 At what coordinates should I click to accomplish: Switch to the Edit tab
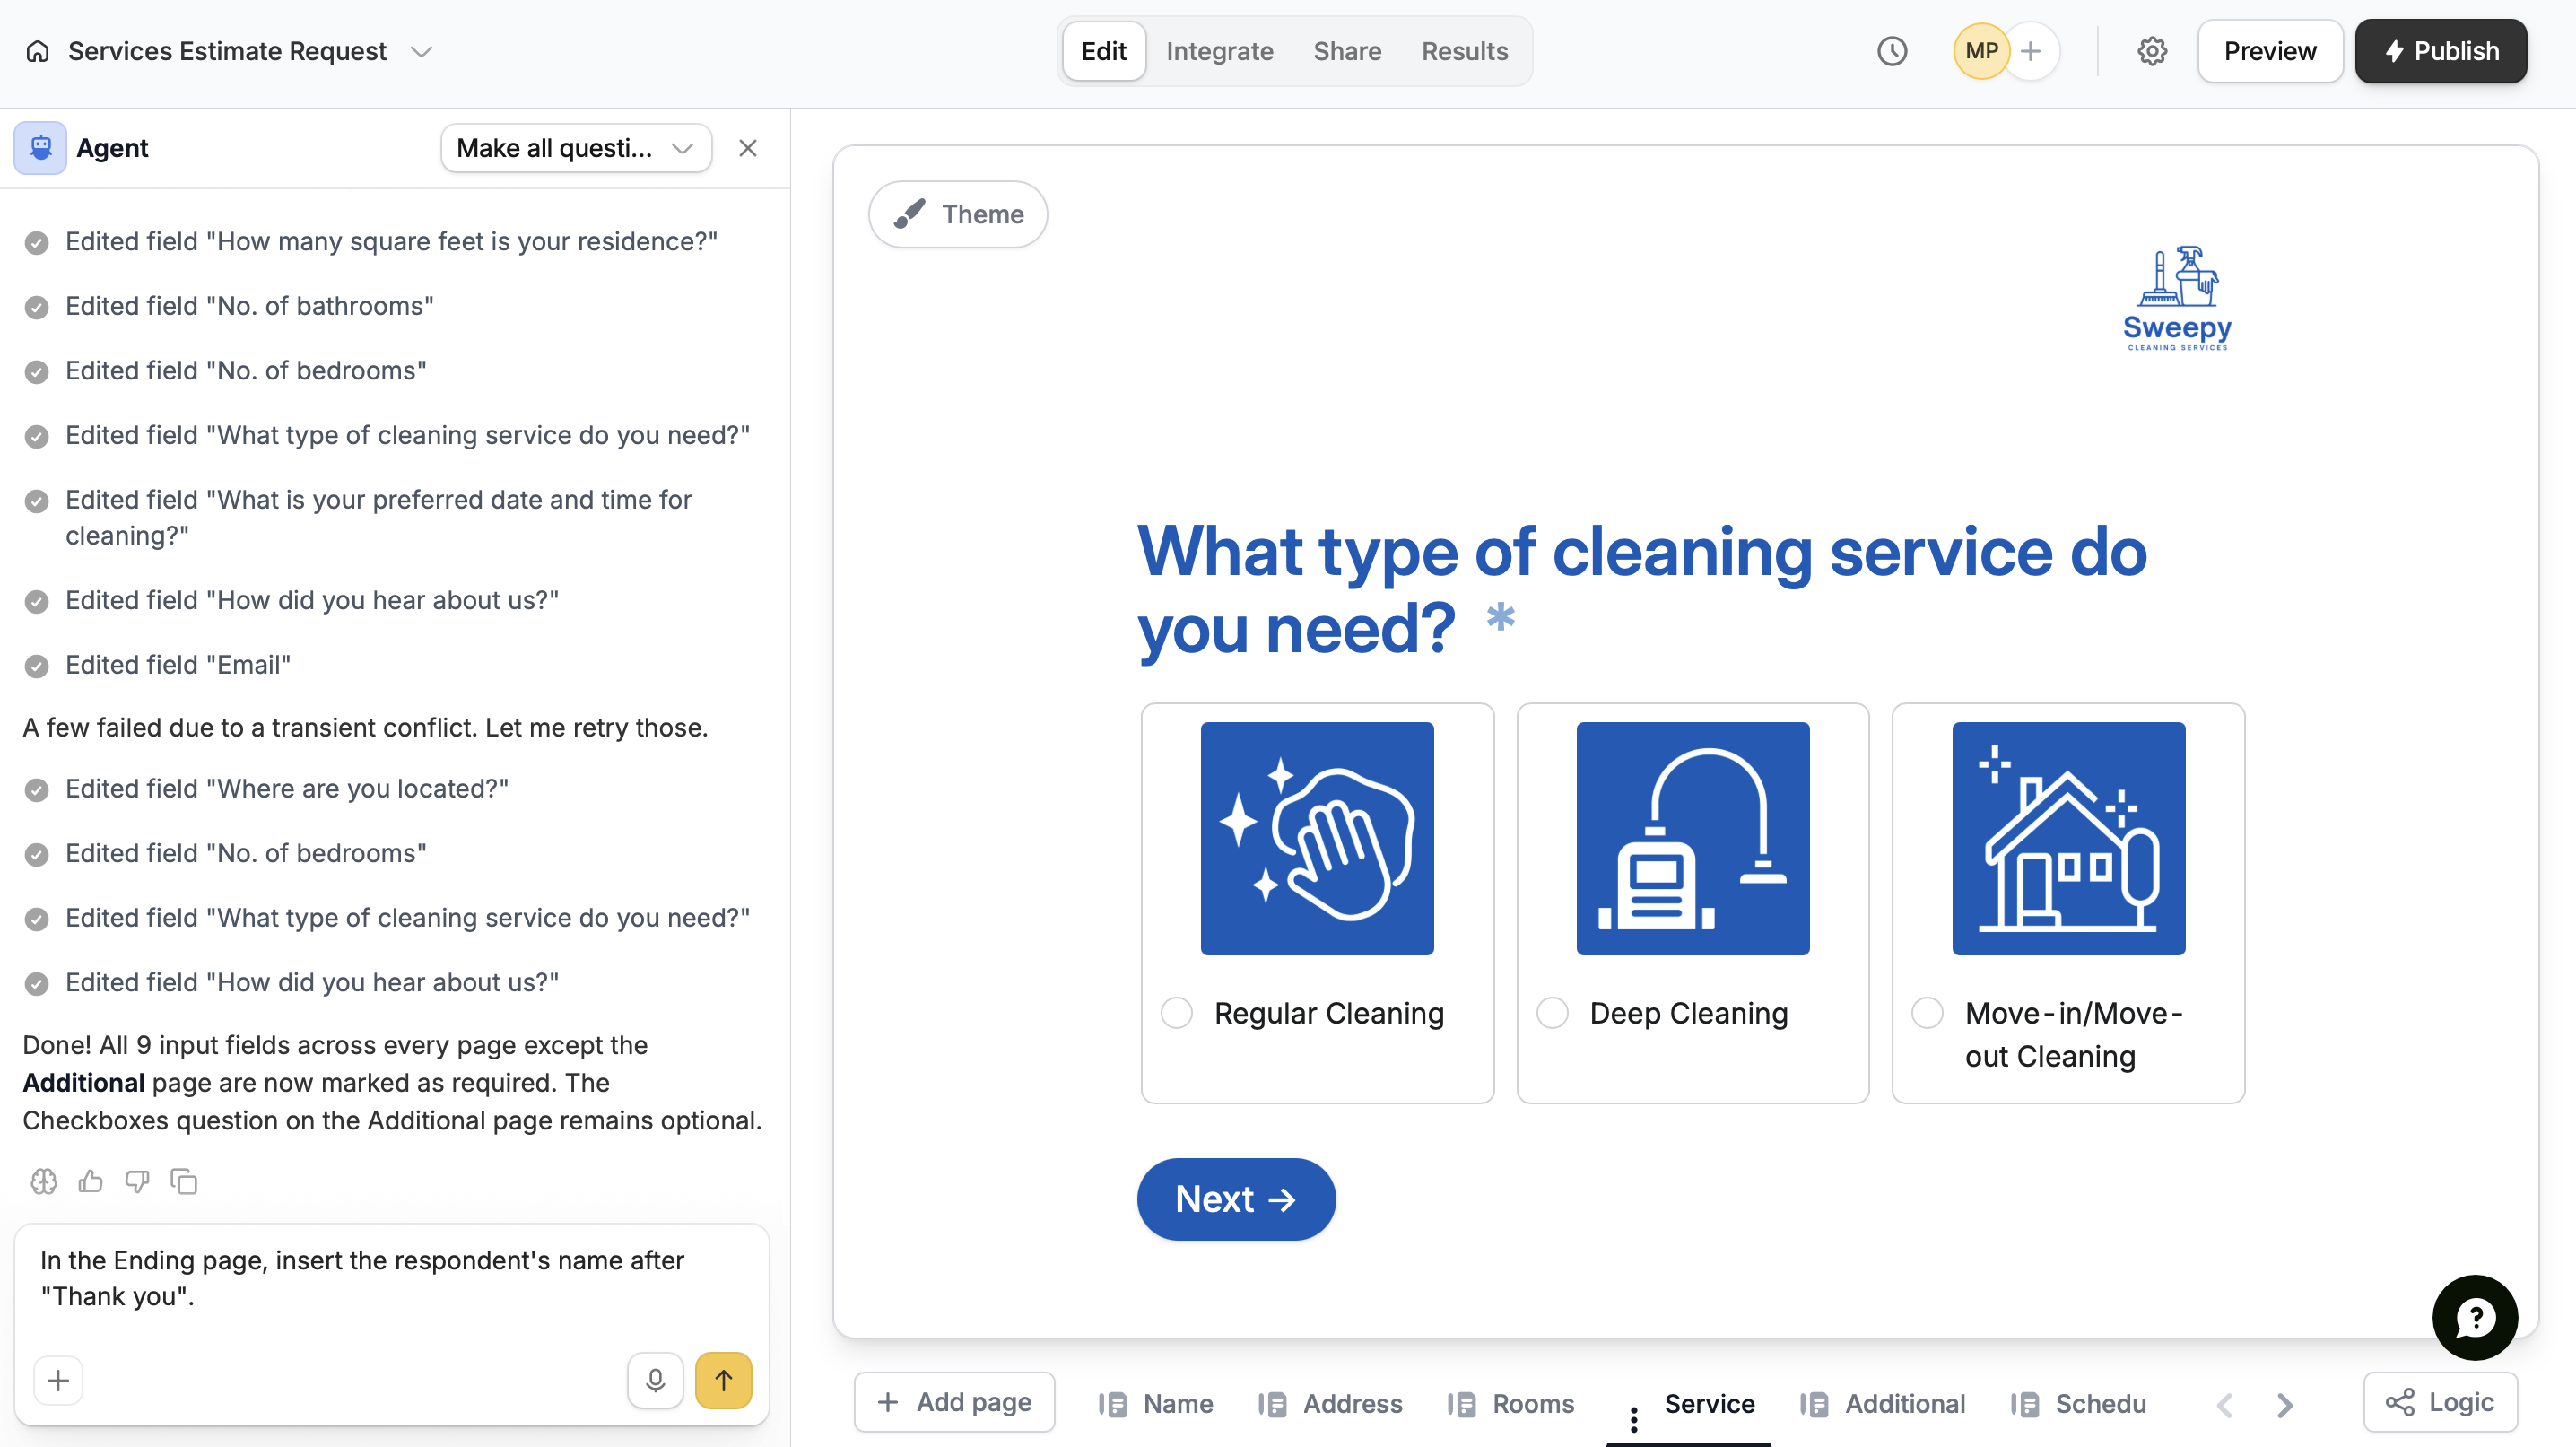tap(1103, 51)
